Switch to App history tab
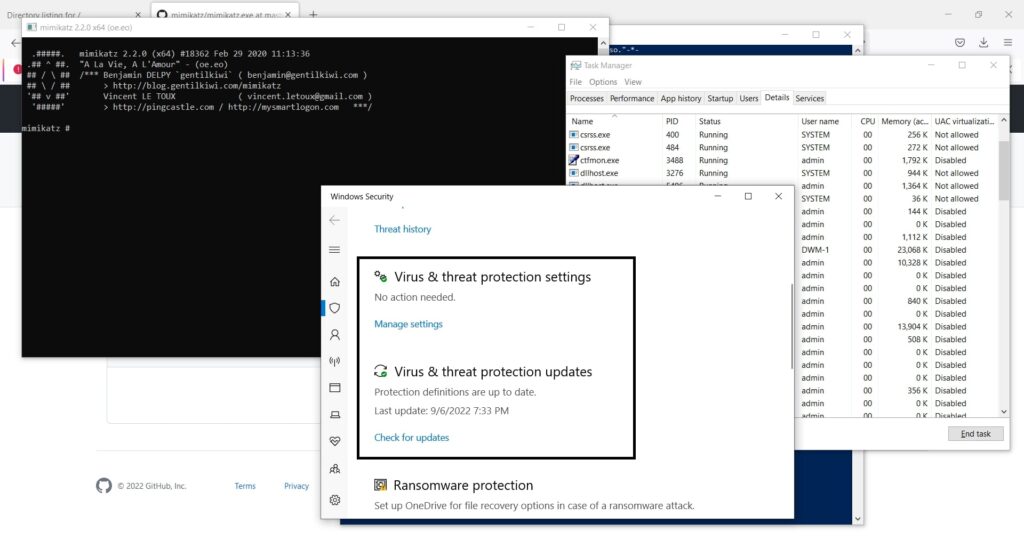The image size is (1024, 548). tap(680, 98)
